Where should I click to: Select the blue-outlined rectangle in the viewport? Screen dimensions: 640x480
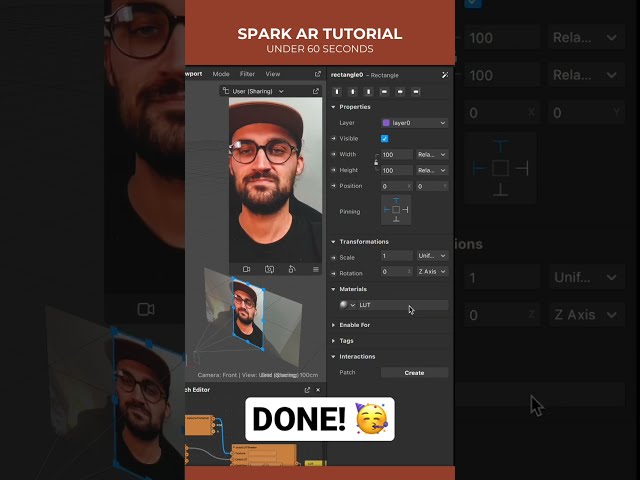coord(248,314)
